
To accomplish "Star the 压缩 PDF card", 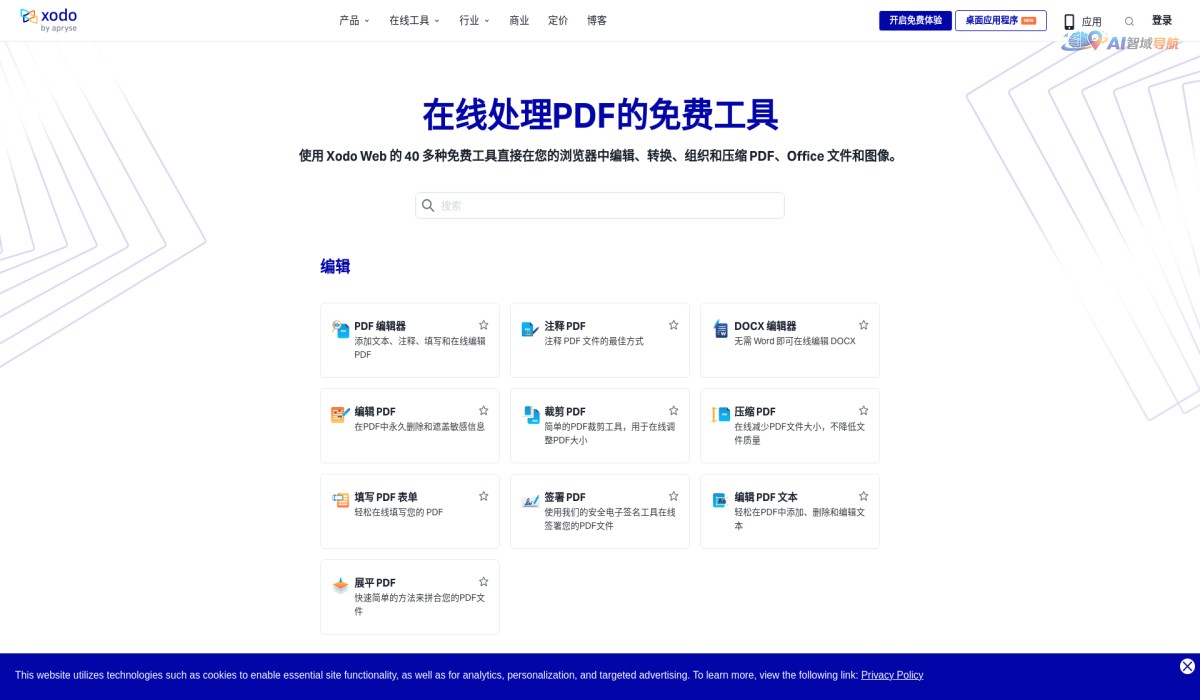I will pos(863,410).
